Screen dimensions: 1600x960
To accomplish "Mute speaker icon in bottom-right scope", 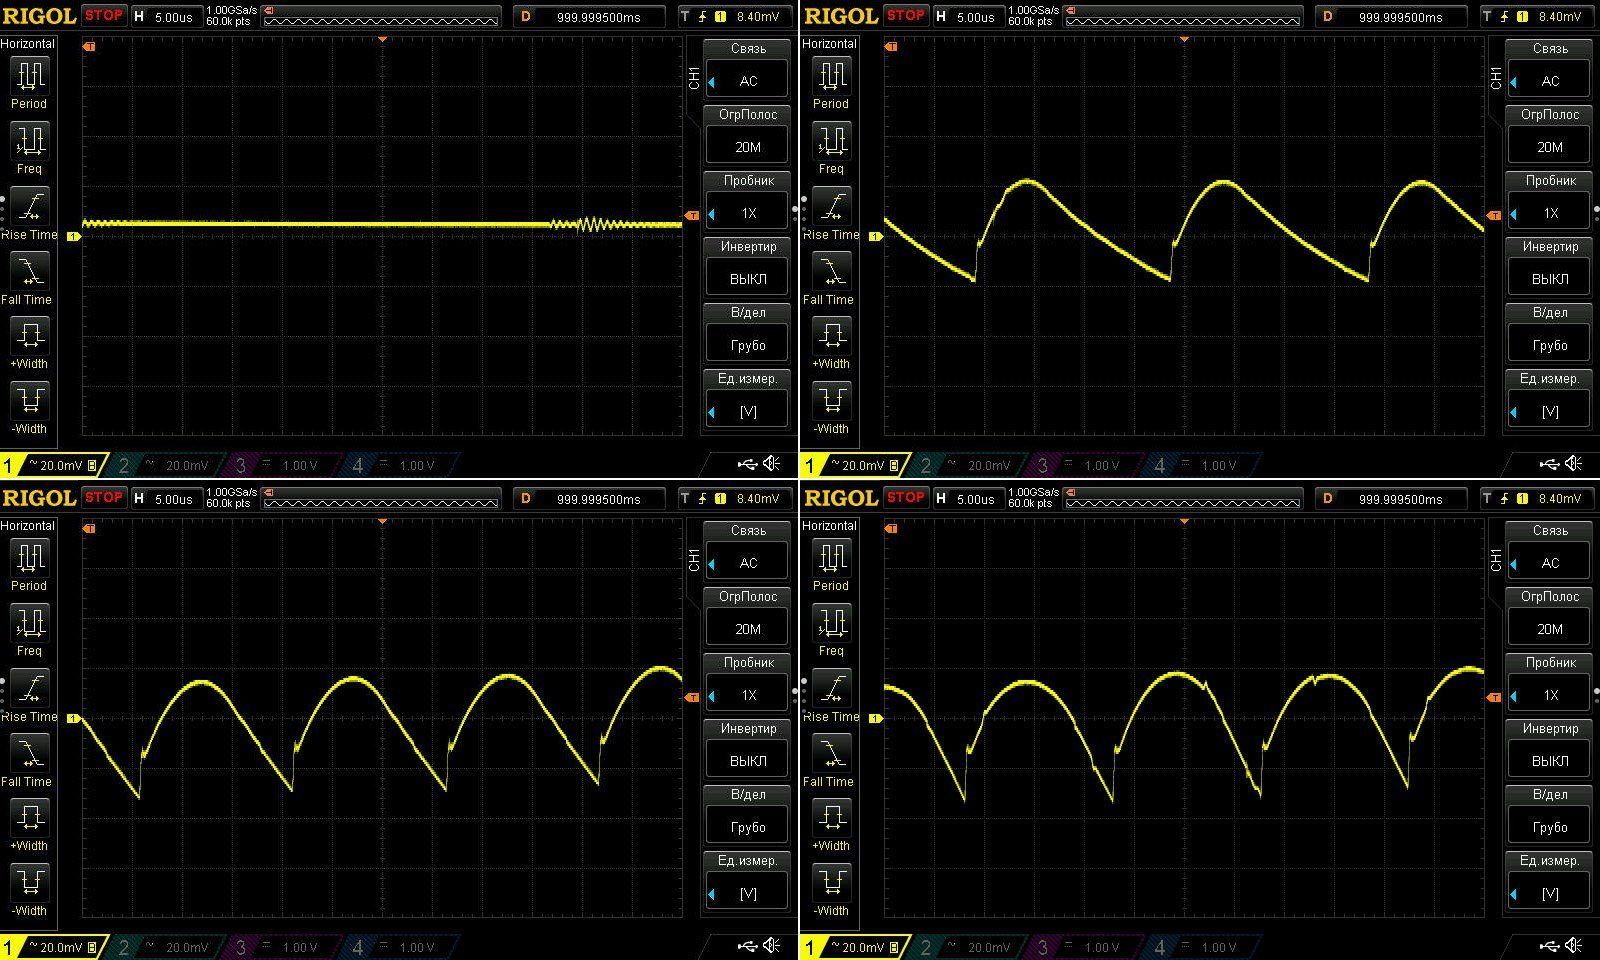I will pos(1573,945).
